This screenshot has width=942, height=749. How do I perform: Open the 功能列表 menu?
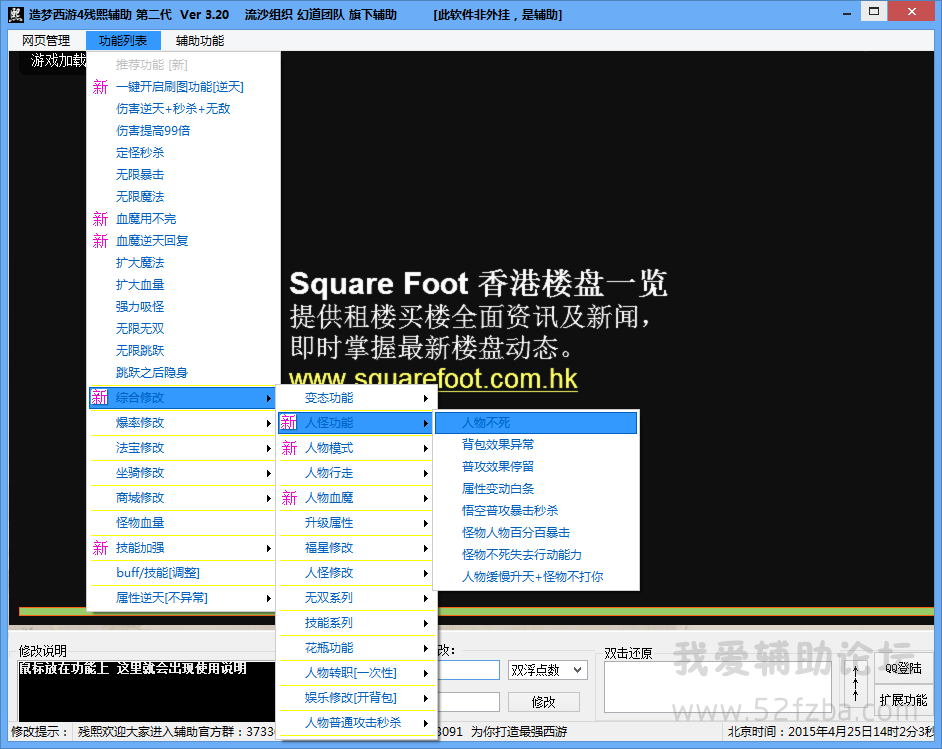(x=123, y=41)
